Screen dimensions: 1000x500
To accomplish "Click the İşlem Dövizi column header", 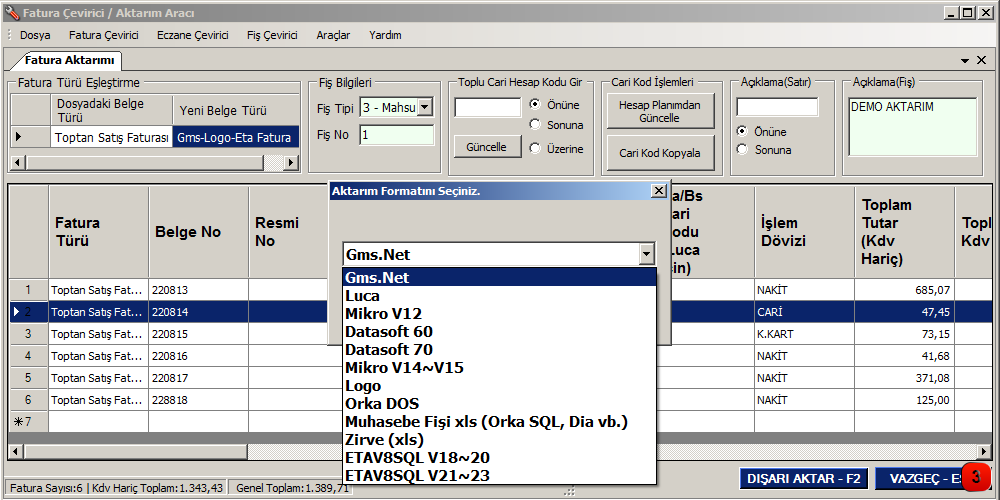I will (x=805, y=232).
